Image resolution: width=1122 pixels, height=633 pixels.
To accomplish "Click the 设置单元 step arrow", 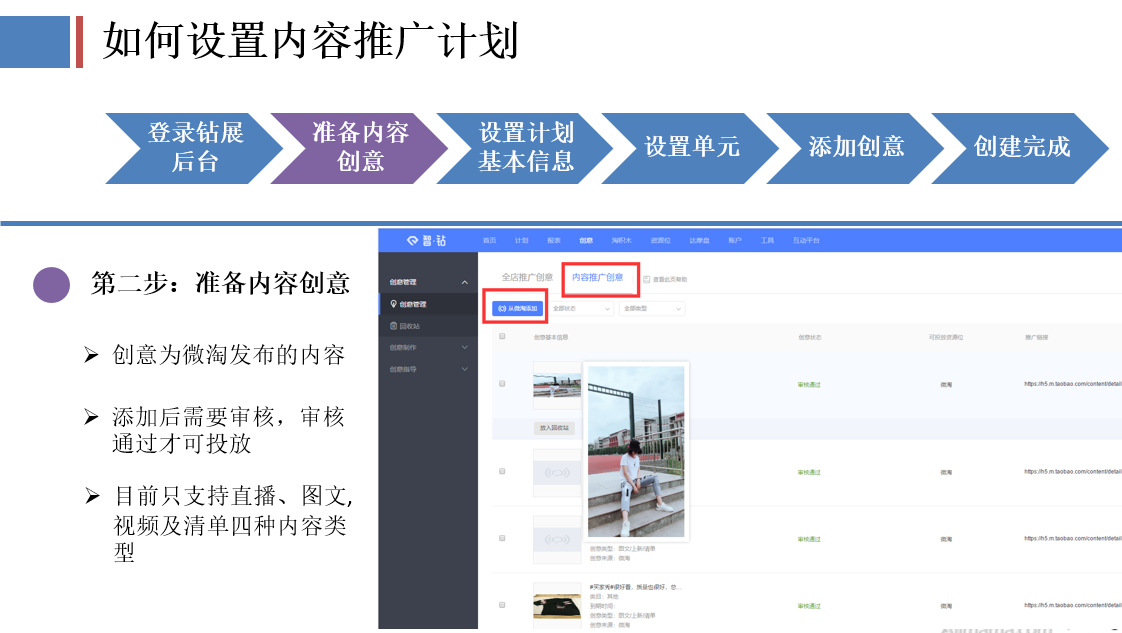I will [691, 148].
